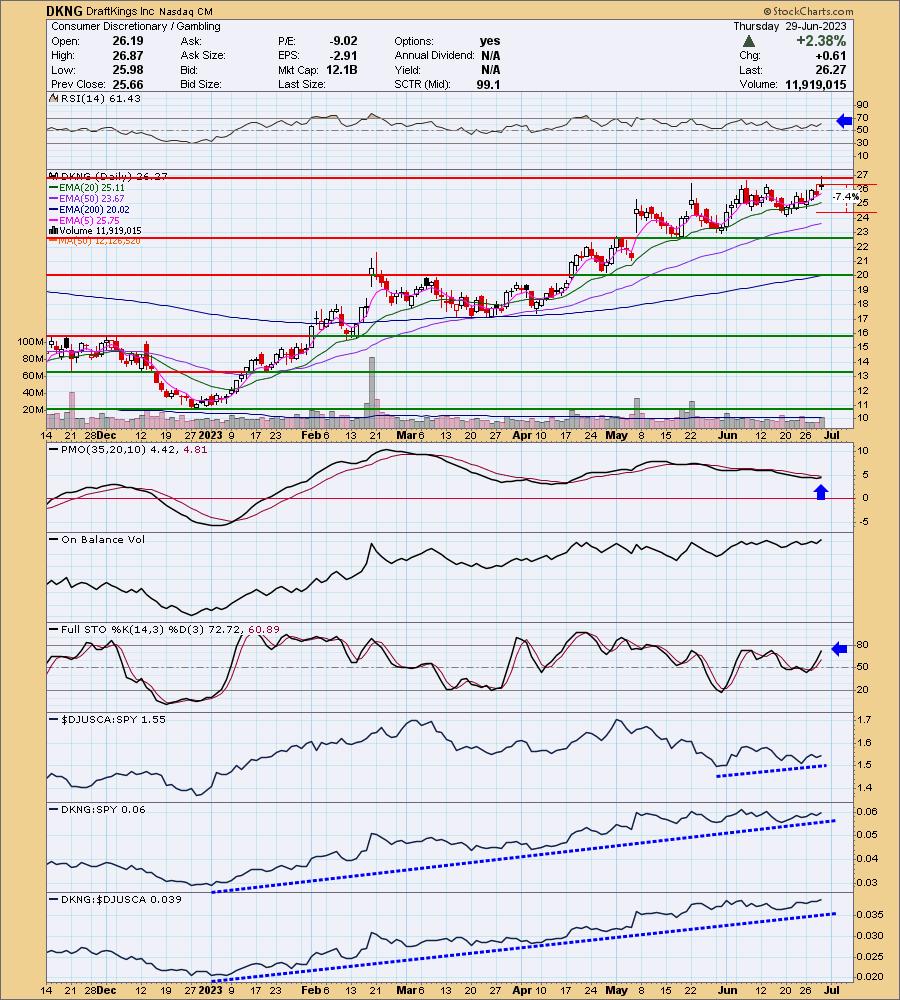Click the green up-triangle change icon
The image size is (900, 1000).
pos(749,41)
